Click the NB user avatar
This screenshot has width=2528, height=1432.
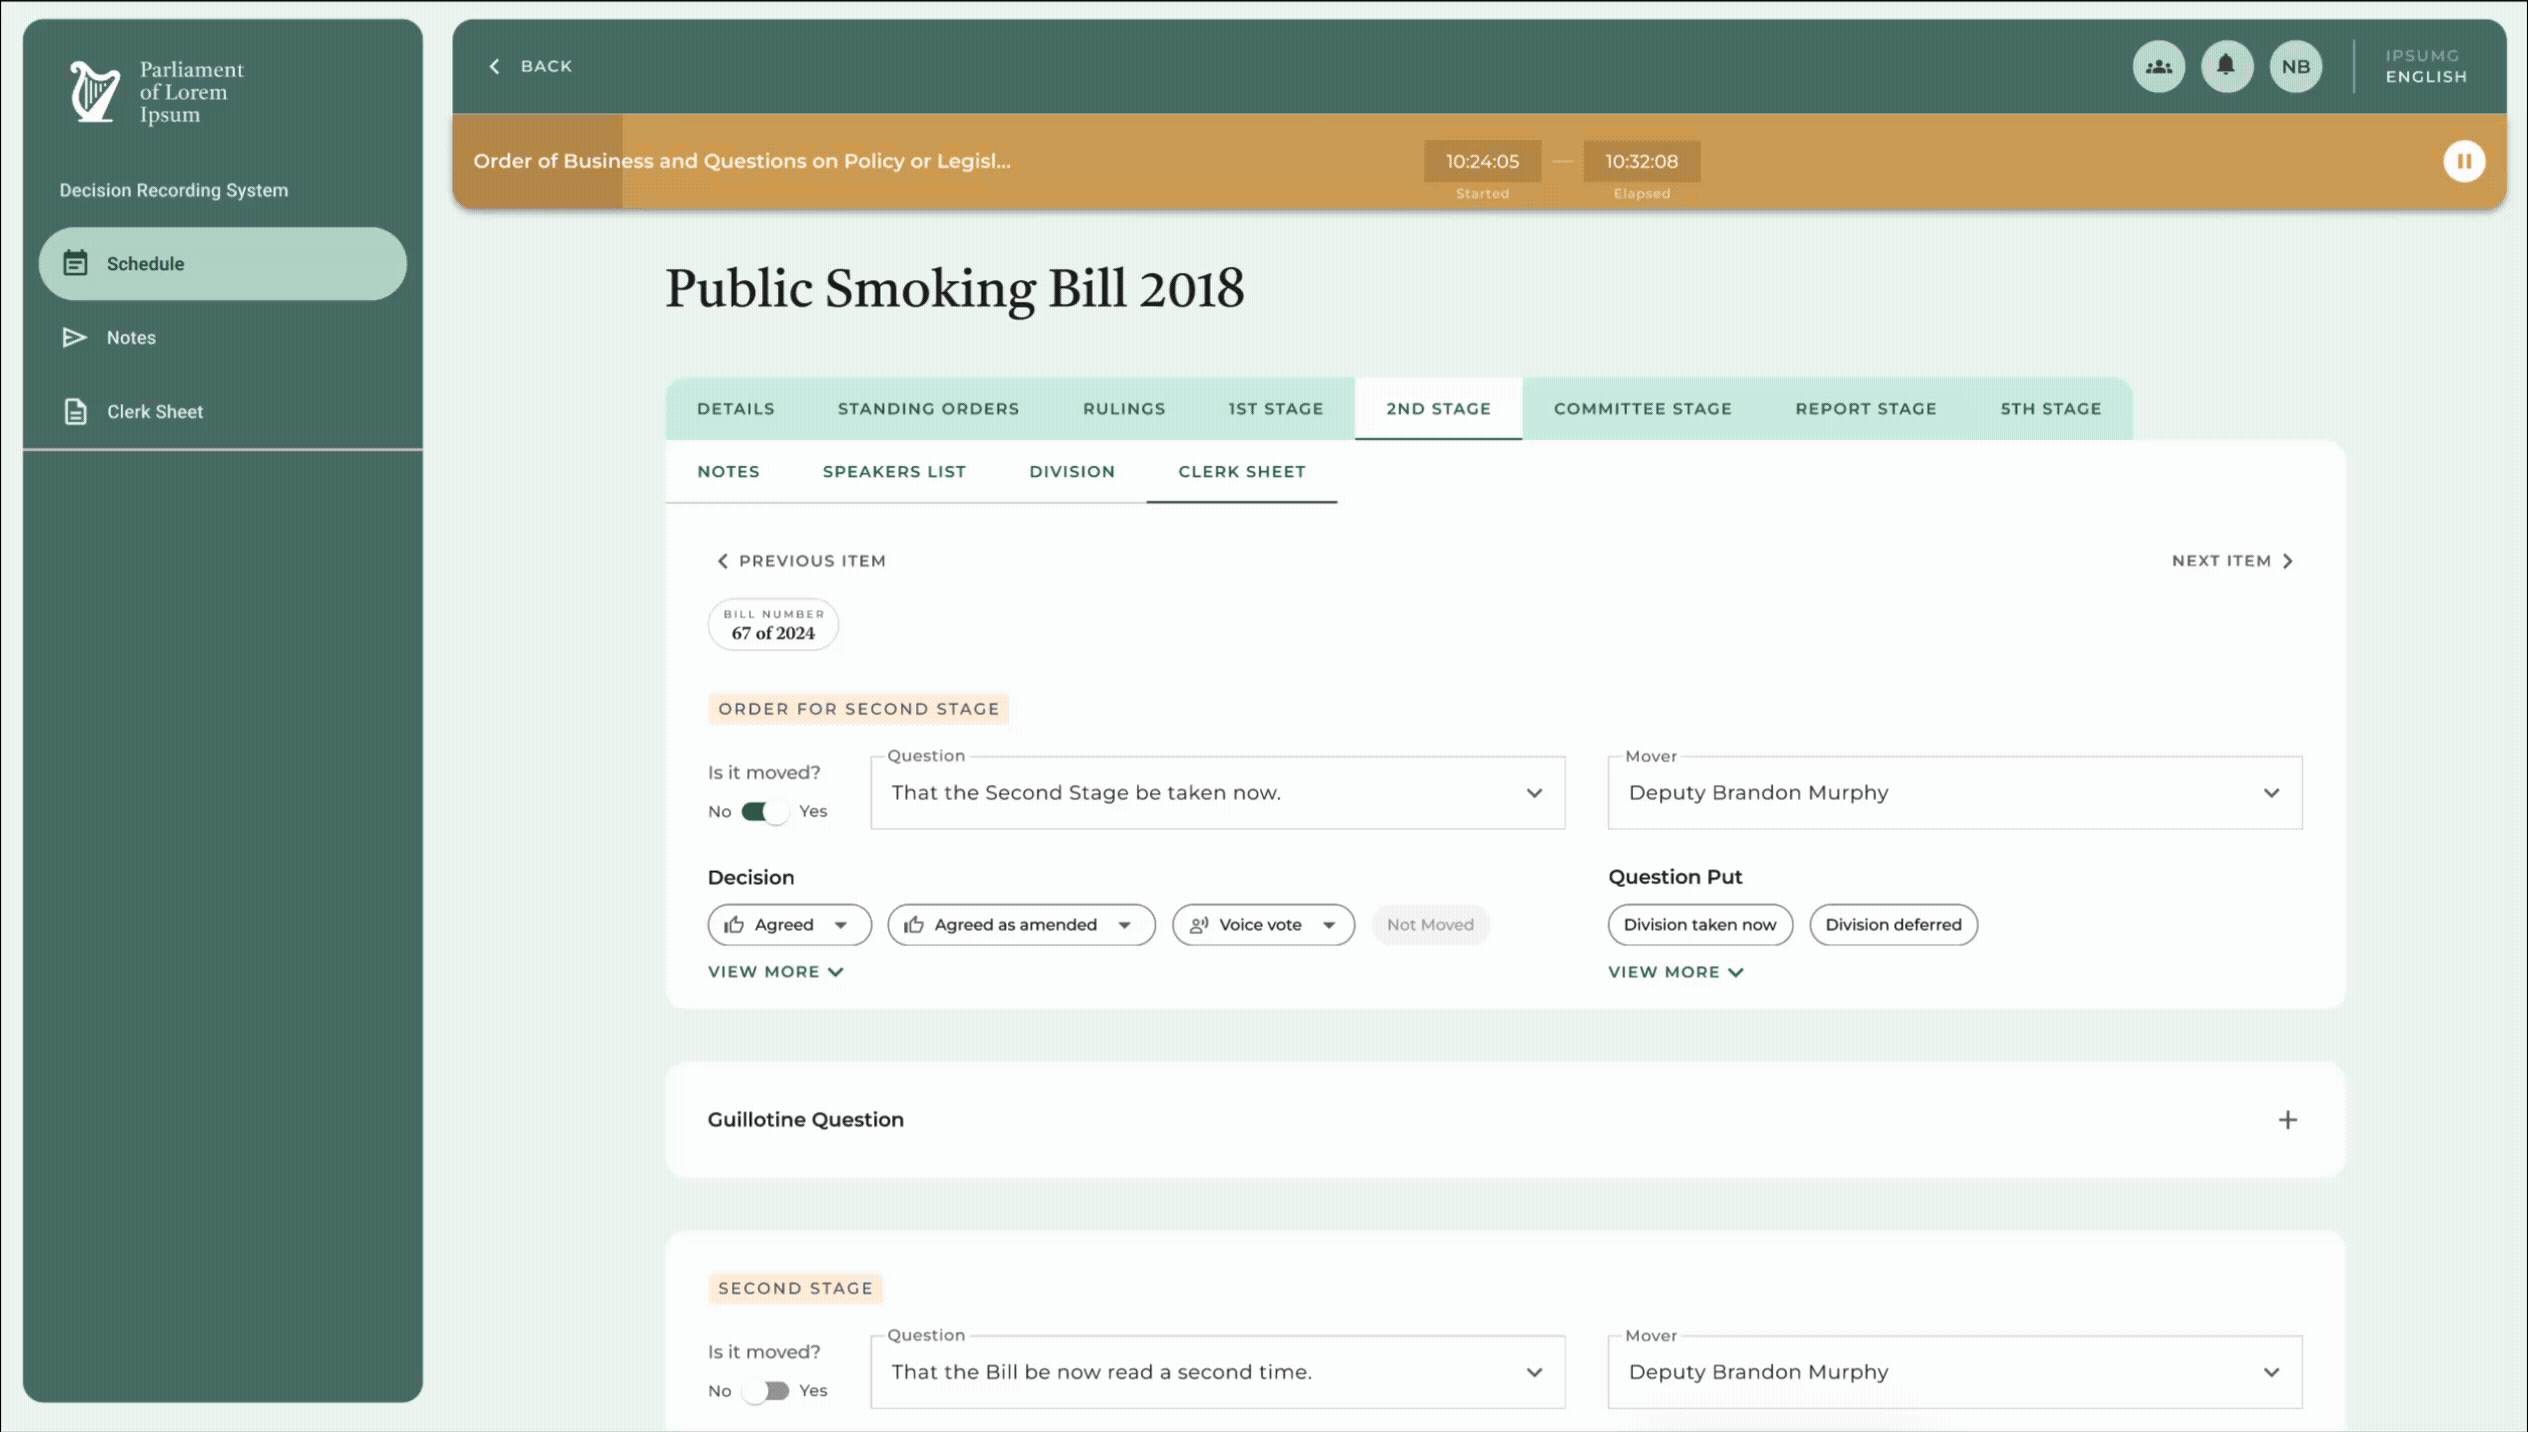click(2295, 67)
